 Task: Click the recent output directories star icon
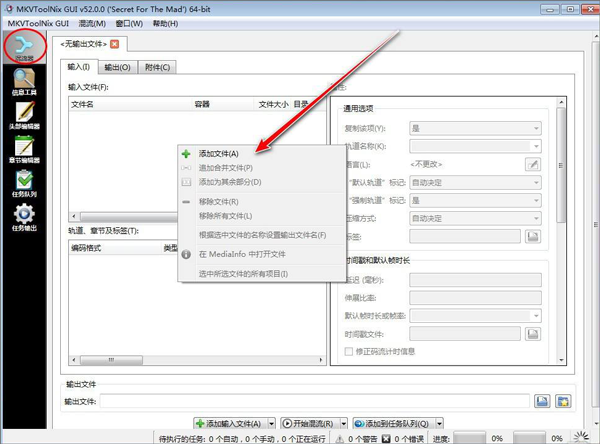[x=563, y=401]
